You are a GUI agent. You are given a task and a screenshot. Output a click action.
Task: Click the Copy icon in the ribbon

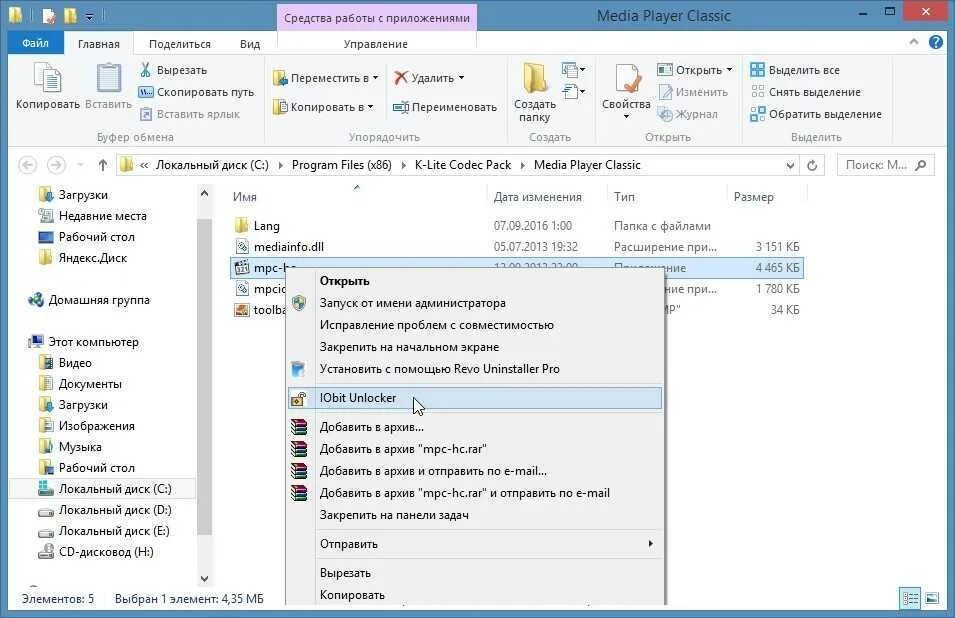click(48, 80)
